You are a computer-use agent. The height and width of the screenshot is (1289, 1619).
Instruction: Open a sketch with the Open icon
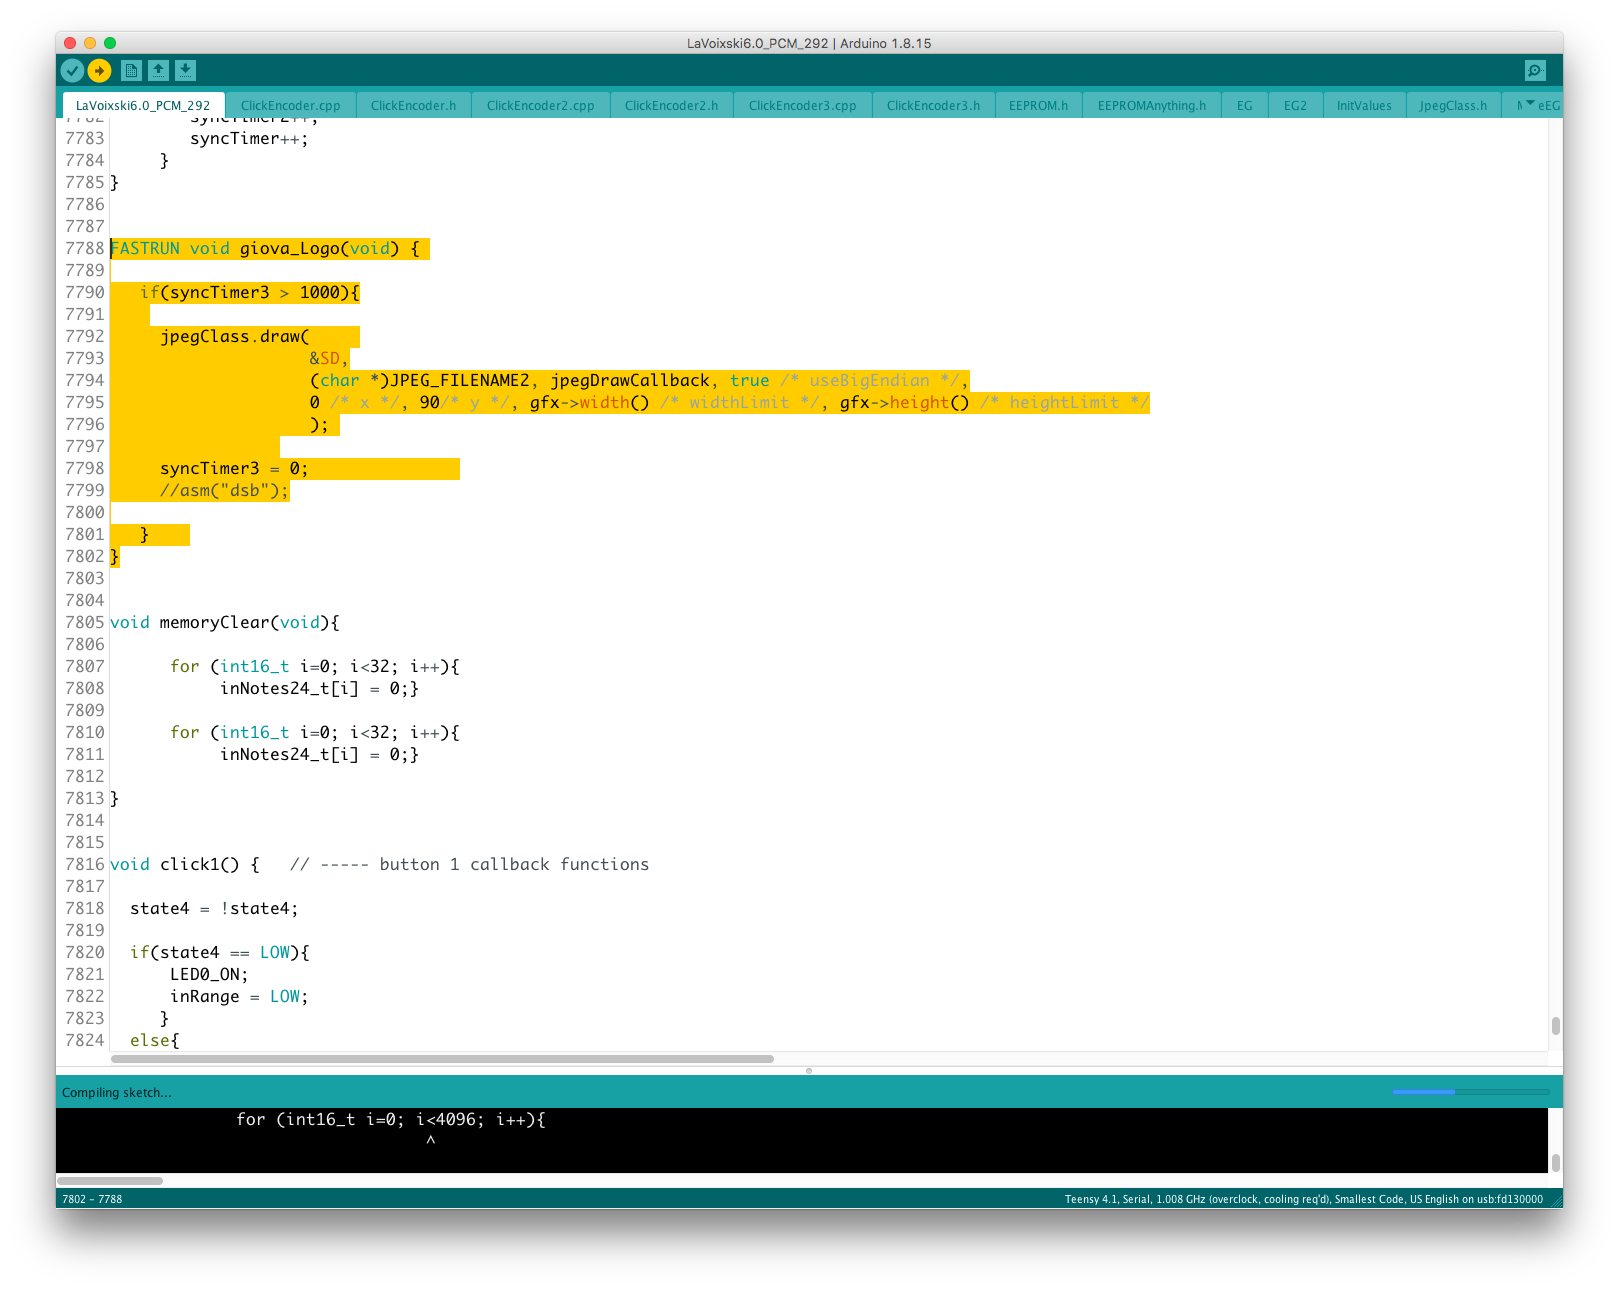click(x=158, y=71)
